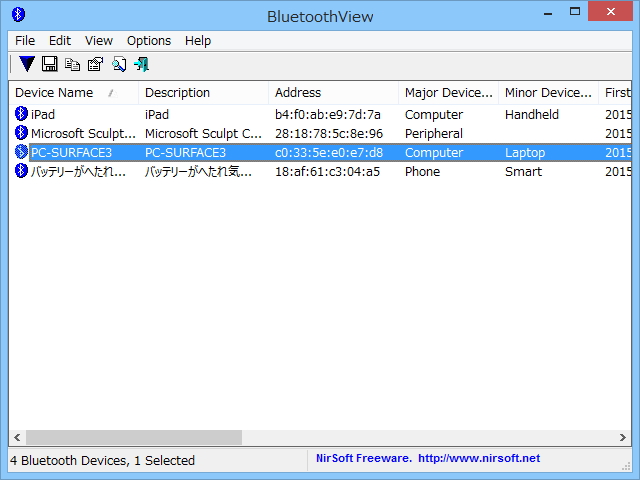
Task: Click the Smart minor device cell
Action: tap(523, 171)
